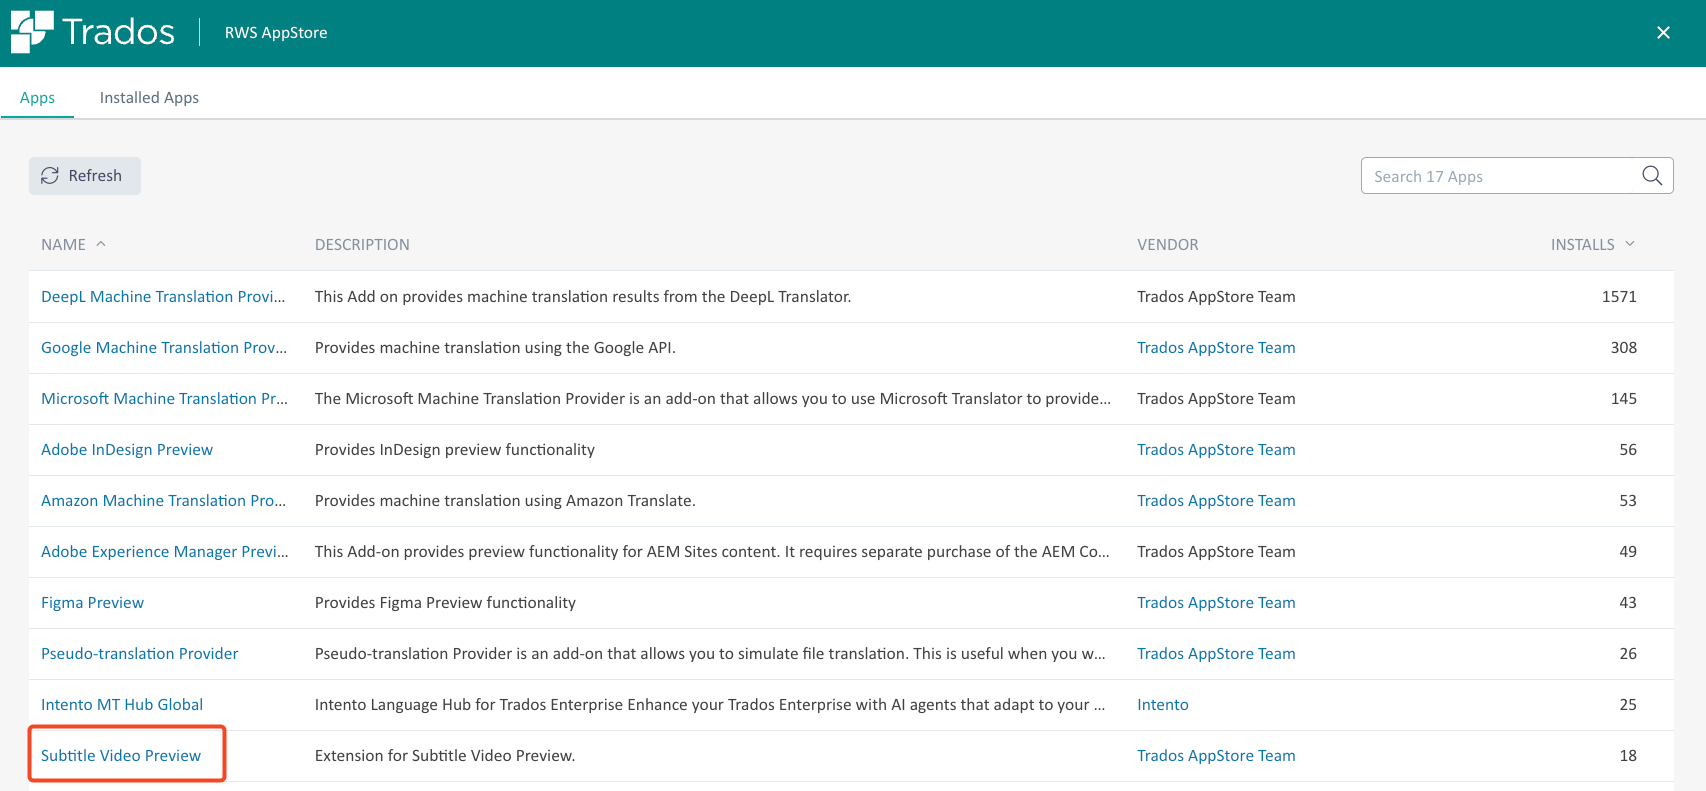Select the DeepL description text

pos(583,297)
